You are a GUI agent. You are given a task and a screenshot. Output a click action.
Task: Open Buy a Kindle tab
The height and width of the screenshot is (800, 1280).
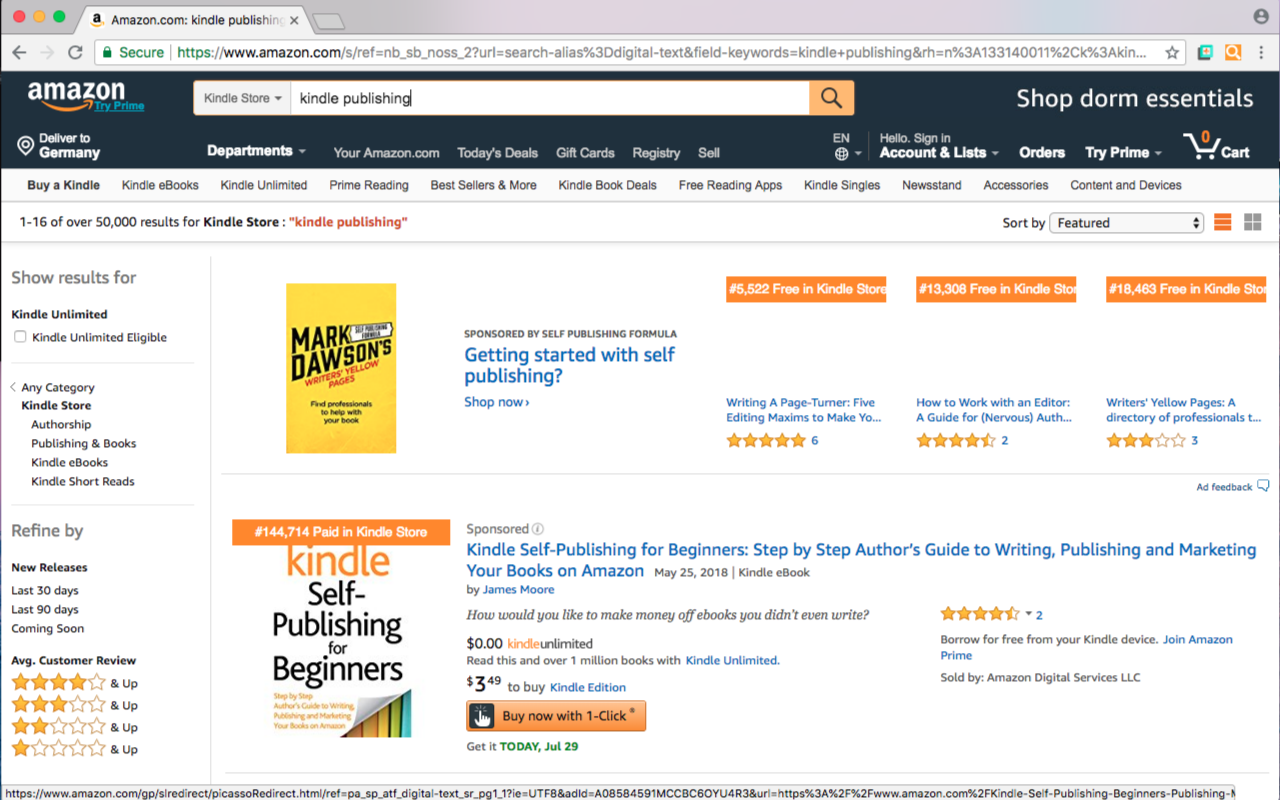63,185
